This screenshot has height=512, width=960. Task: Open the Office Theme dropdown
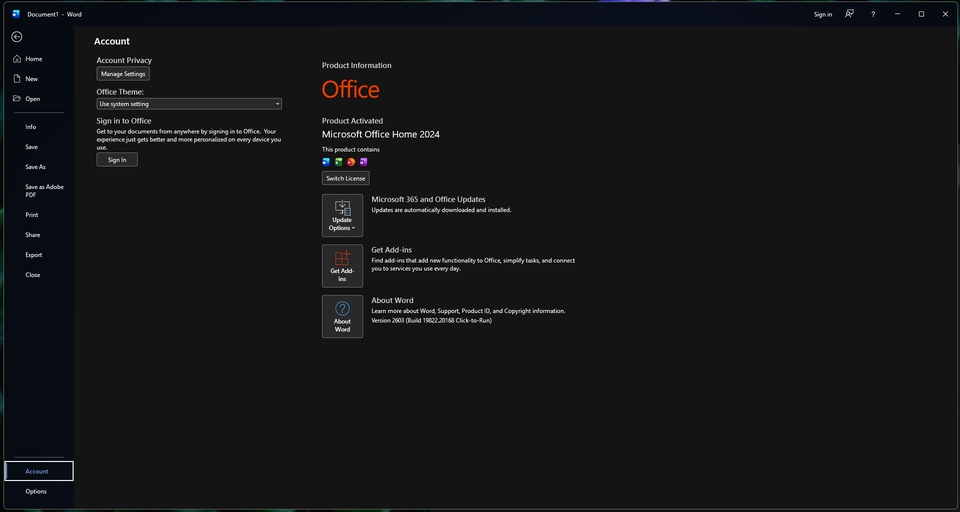point(189,104)
